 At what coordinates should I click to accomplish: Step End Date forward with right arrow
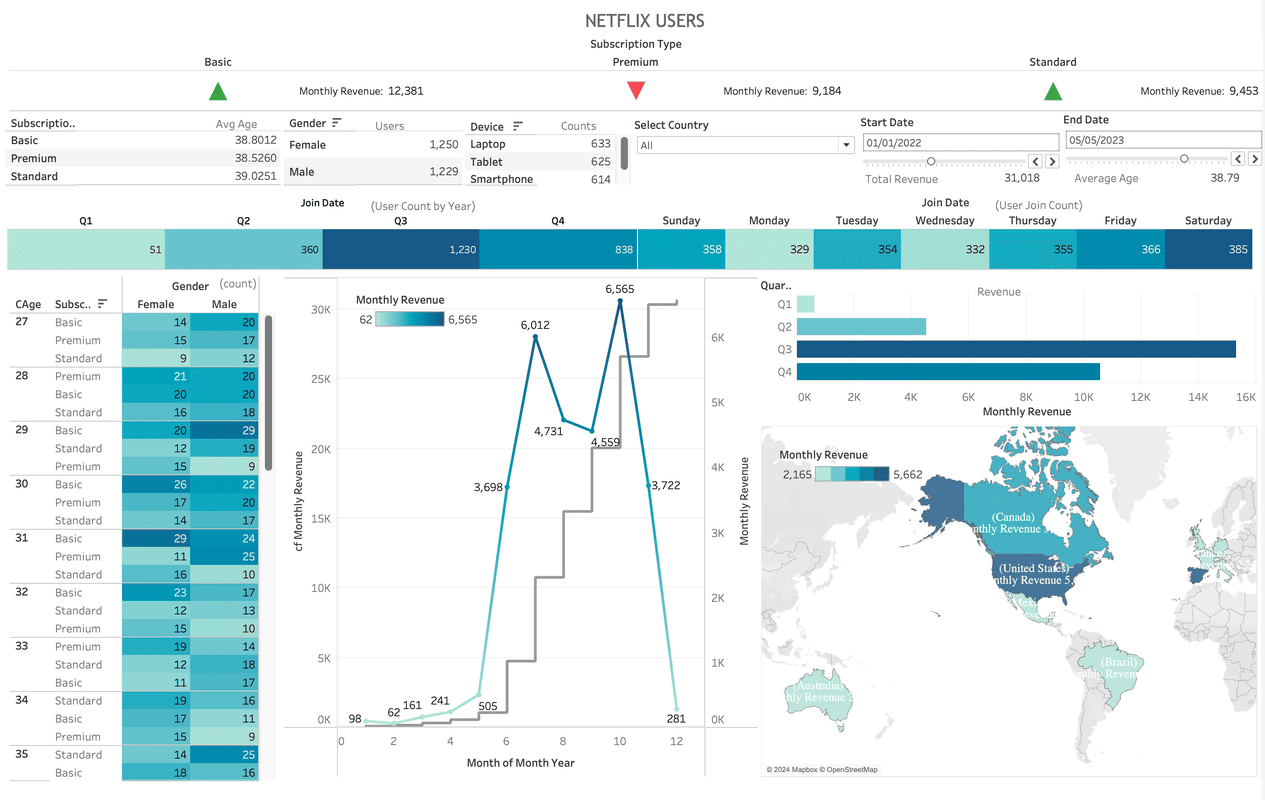(x=1255, y=158)
